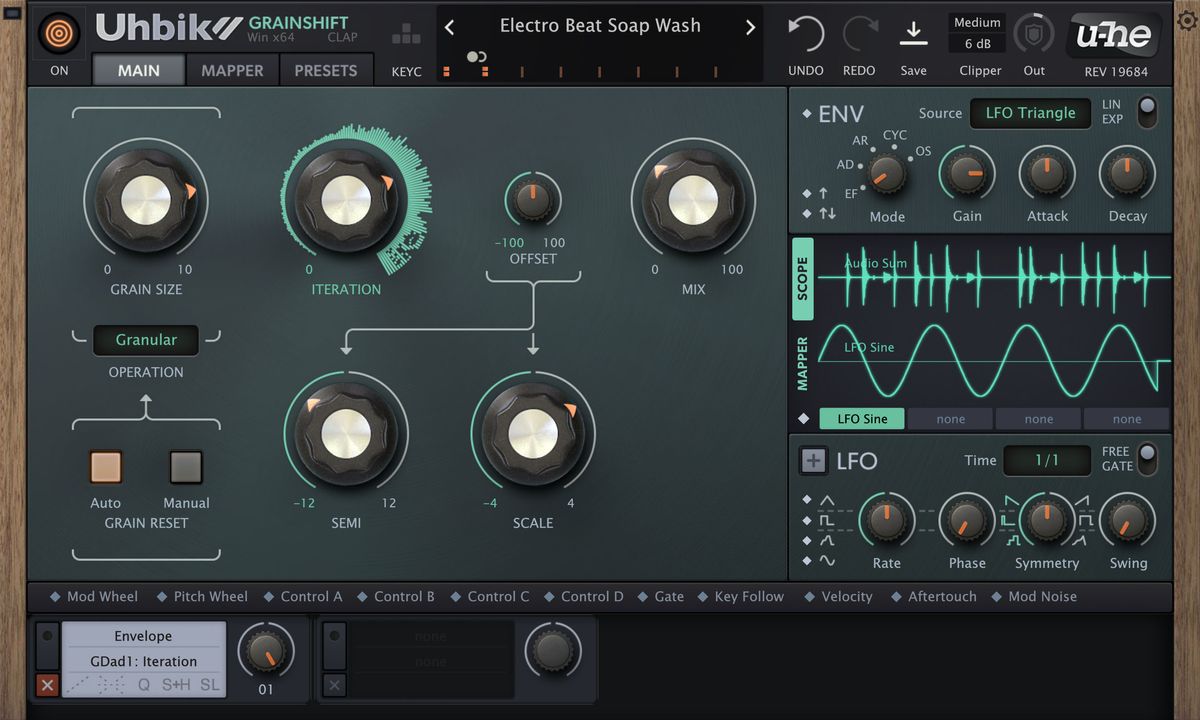Click the KEYC keyboard control icon

[406, 36]
